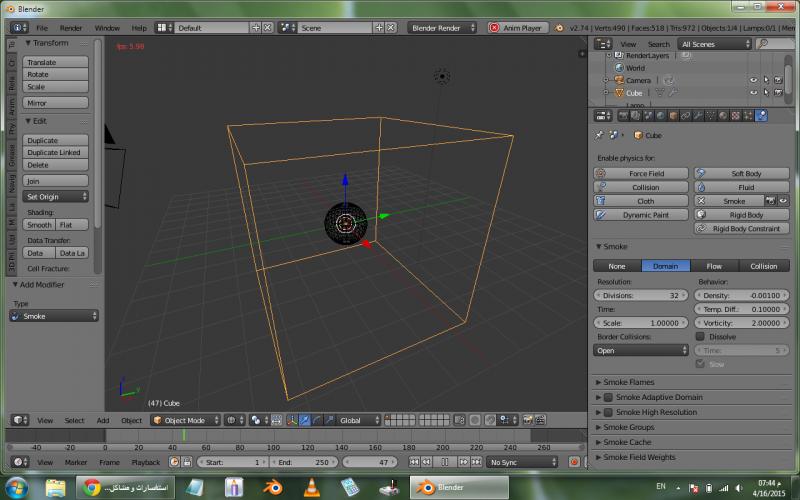This screenshot has width=800, height=500.
Task: Open the Constraints properties tab
Action: (x=686, y=116)
